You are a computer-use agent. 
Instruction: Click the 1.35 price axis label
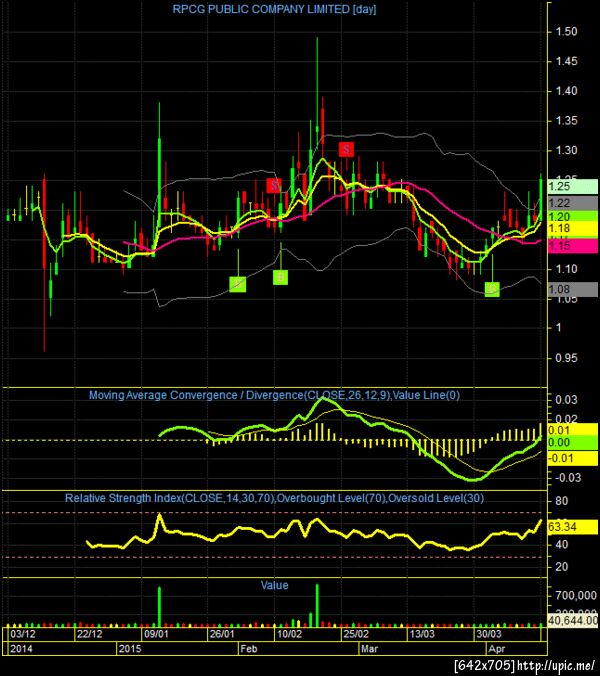566,120
